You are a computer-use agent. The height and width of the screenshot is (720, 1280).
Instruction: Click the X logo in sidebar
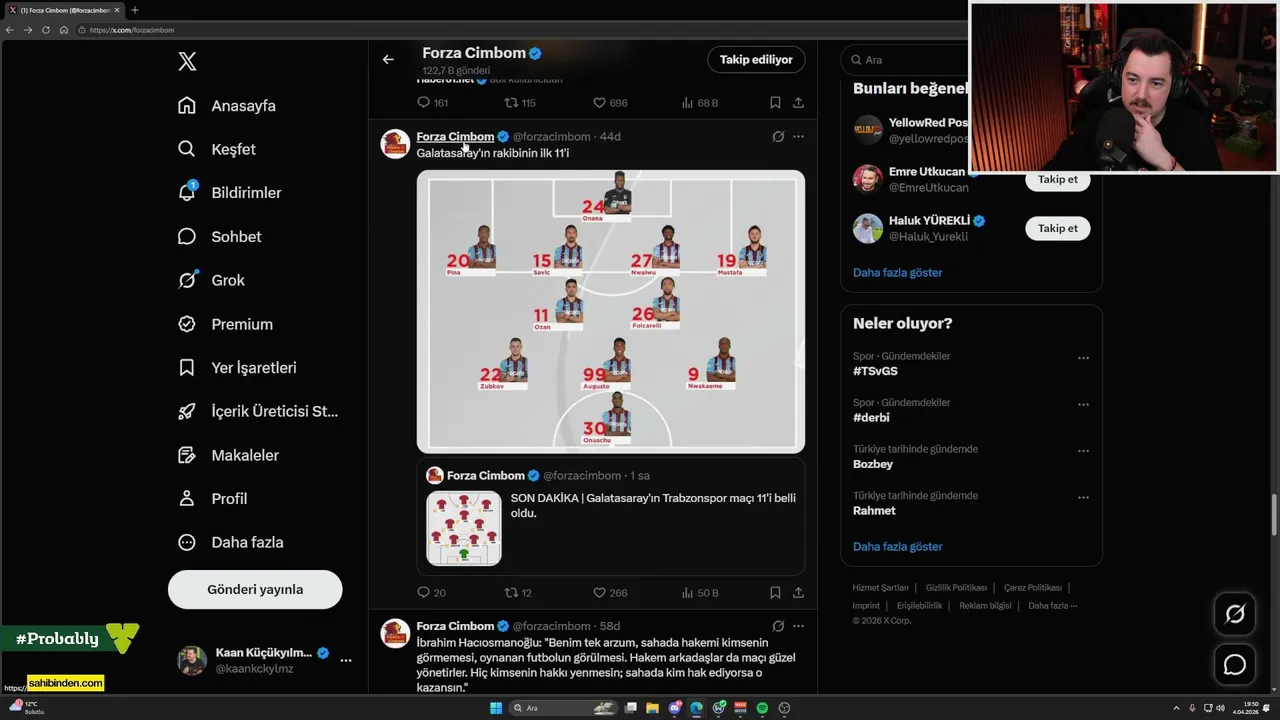pos(187,61)
